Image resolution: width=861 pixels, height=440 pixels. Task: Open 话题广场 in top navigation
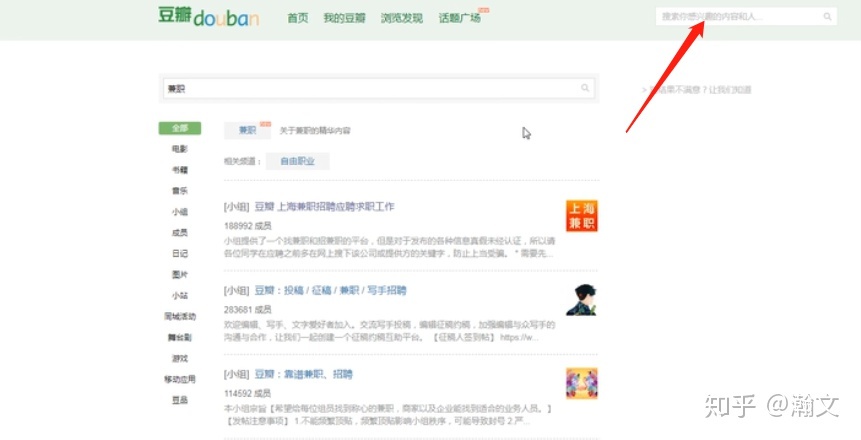coord(460,18)
